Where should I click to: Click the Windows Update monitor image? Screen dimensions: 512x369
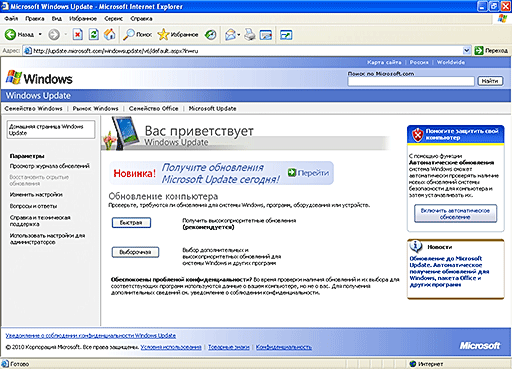click(x=125, y=133)
